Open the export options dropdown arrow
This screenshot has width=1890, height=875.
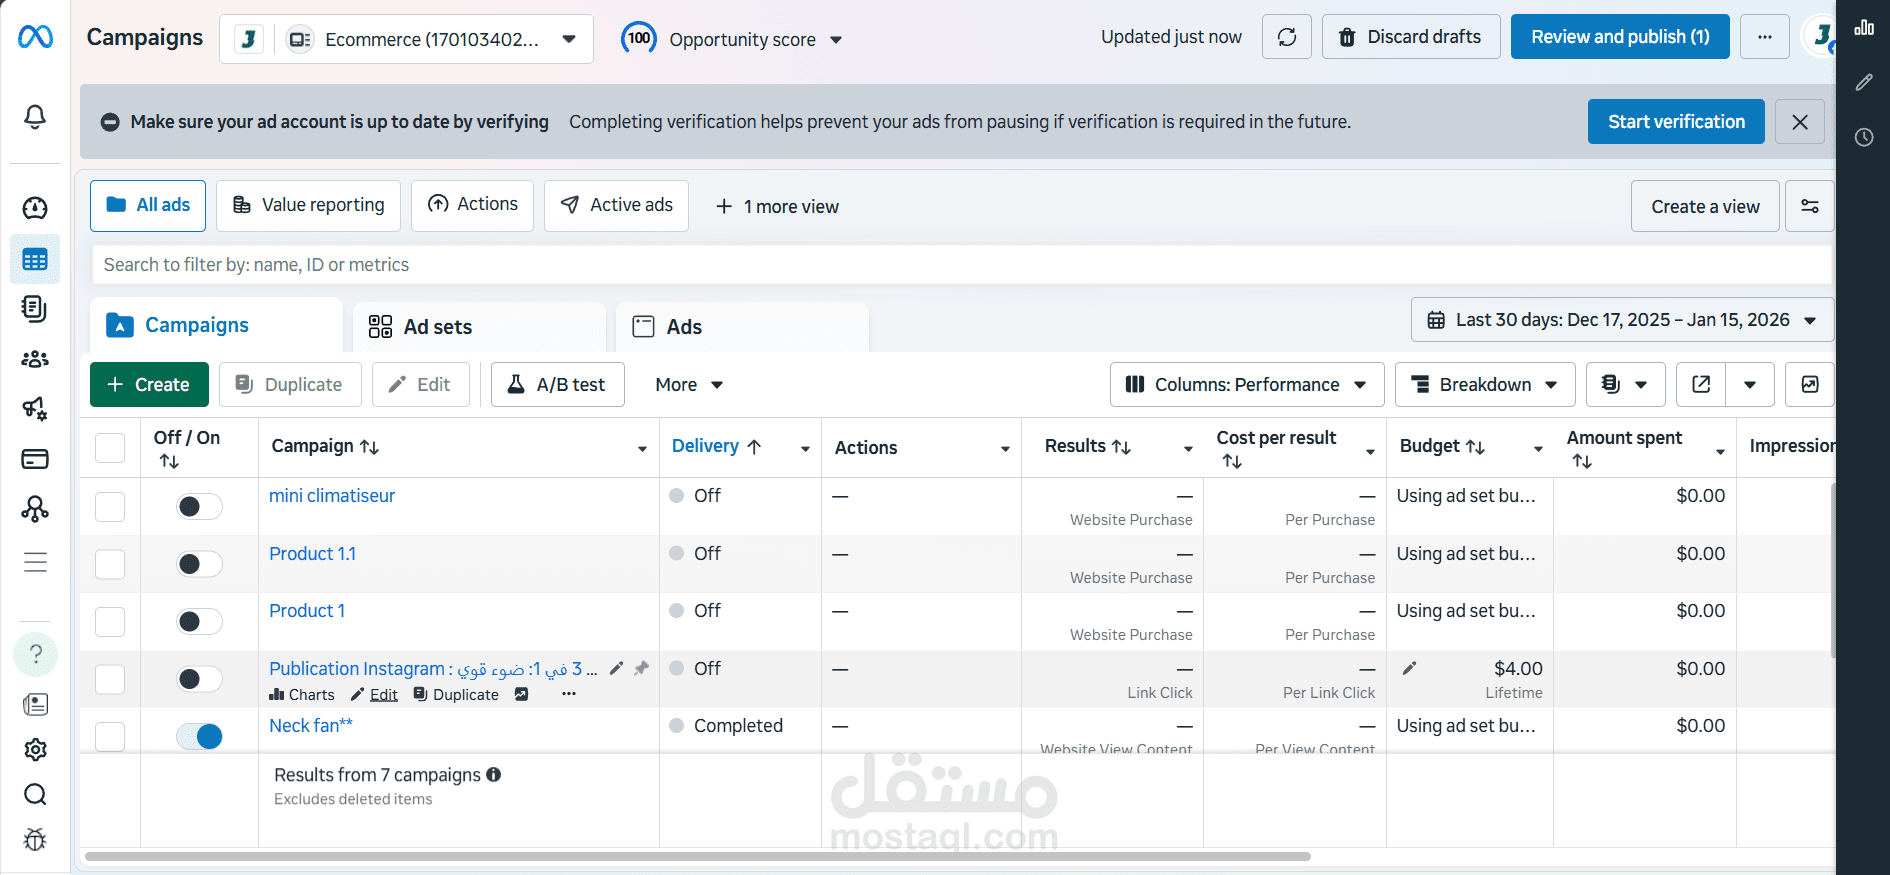[x=1750, y=384]
